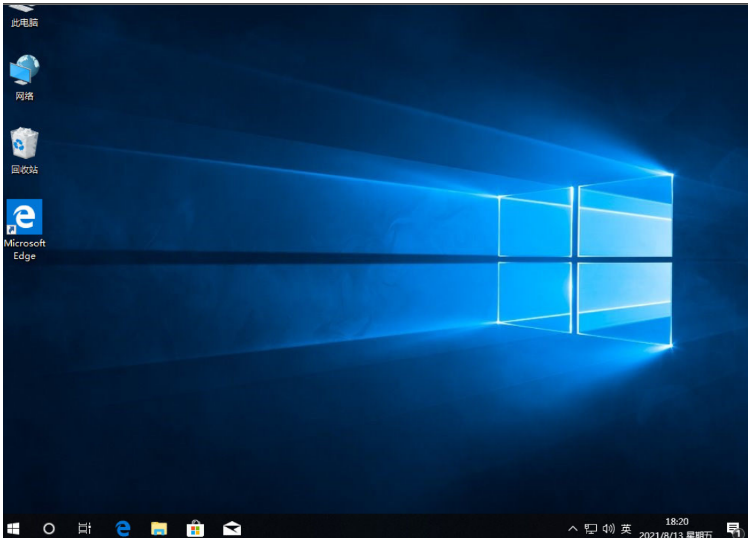Screen dimensions: 755x544
Task: Launch Microsoft Edge from the taskbar
Action: [123, 528]
